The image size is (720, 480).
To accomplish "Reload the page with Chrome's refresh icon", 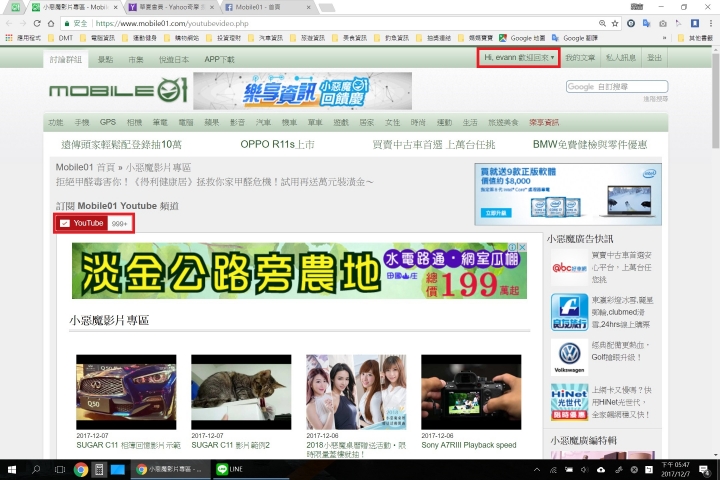I will click(37, 23).
